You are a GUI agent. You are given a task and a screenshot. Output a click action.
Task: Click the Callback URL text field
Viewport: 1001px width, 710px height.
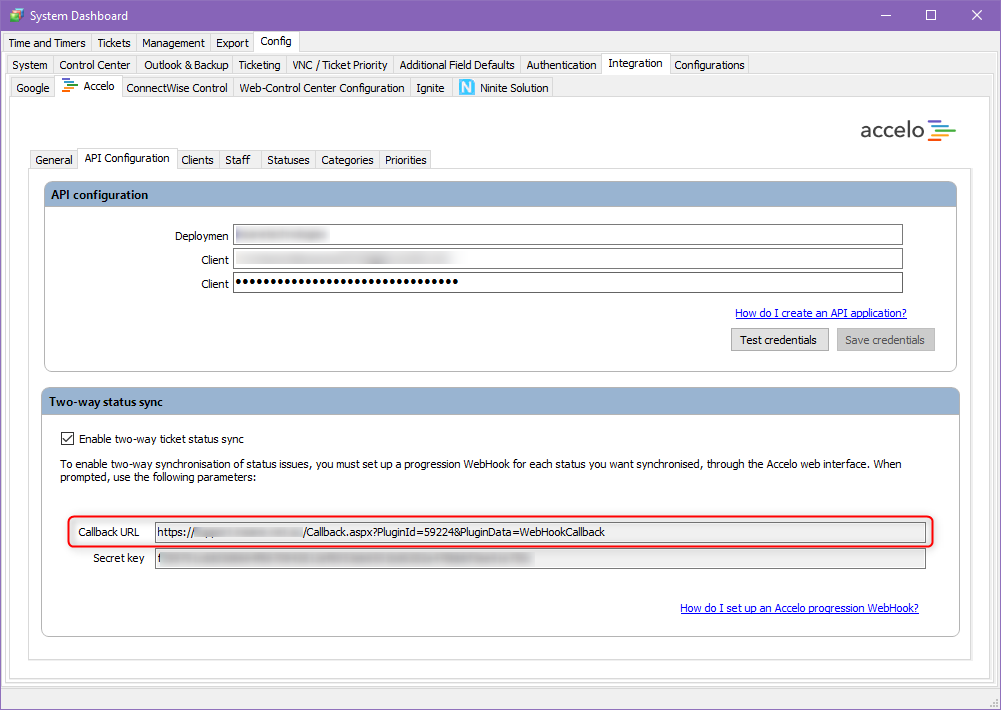(x=540, y=532)
